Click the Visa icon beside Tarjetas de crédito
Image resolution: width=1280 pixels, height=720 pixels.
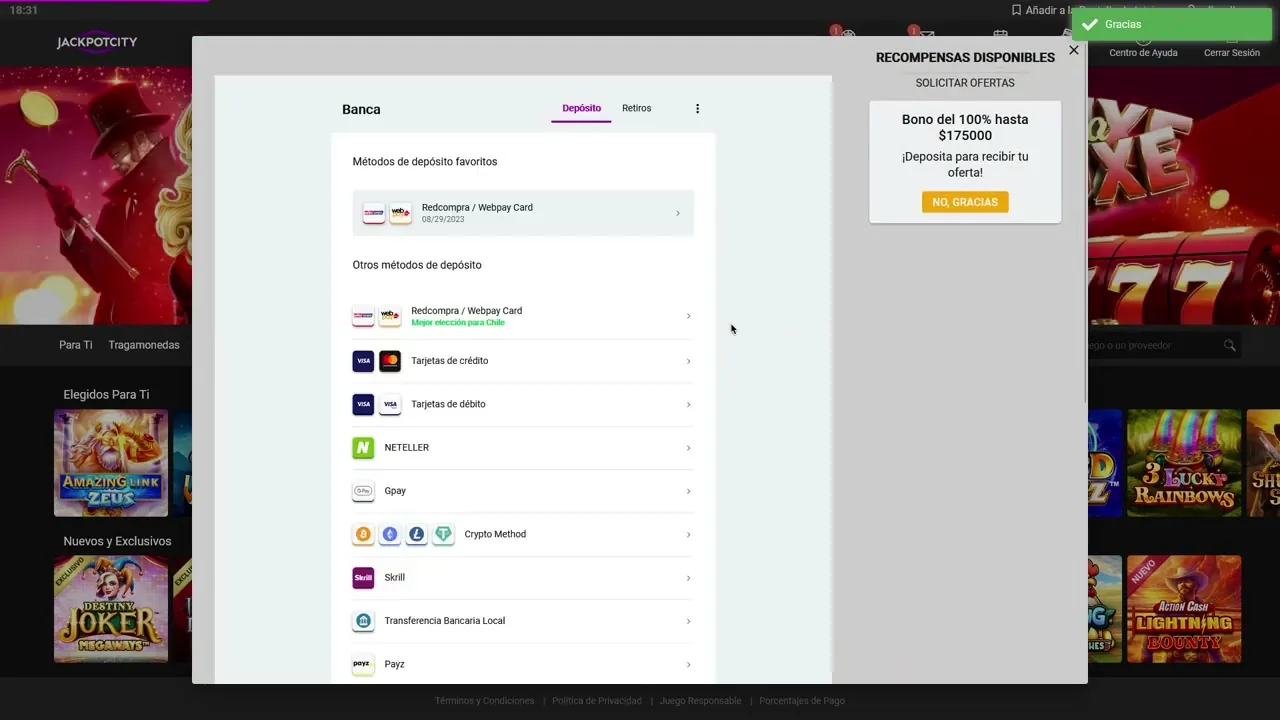(x=363, y=361)
